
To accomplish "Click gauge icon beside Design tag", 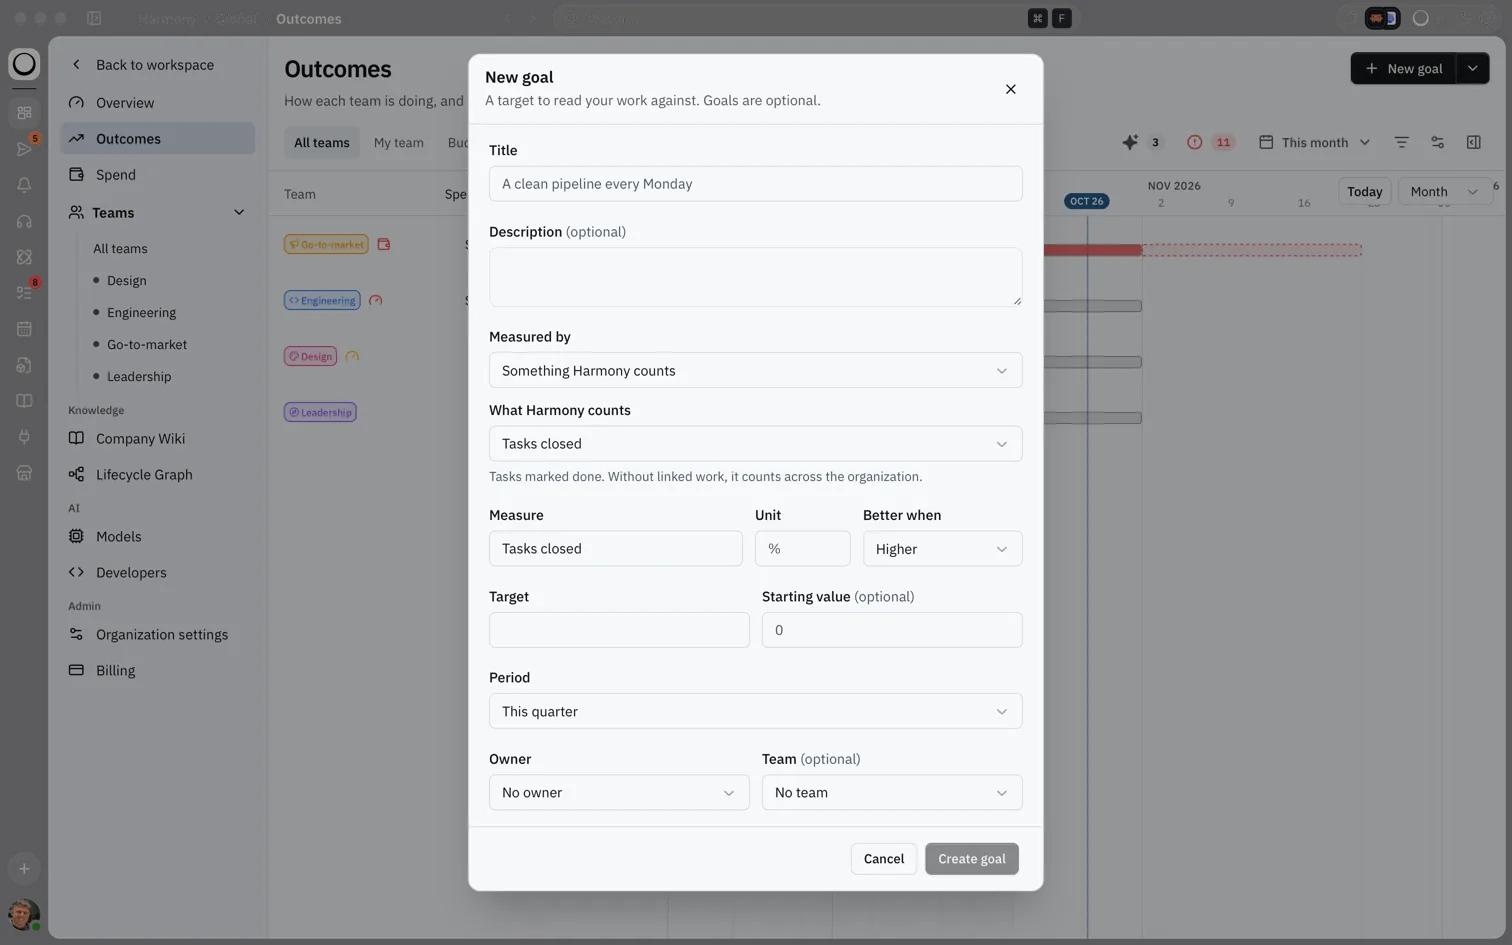I will tap(352, 356).
